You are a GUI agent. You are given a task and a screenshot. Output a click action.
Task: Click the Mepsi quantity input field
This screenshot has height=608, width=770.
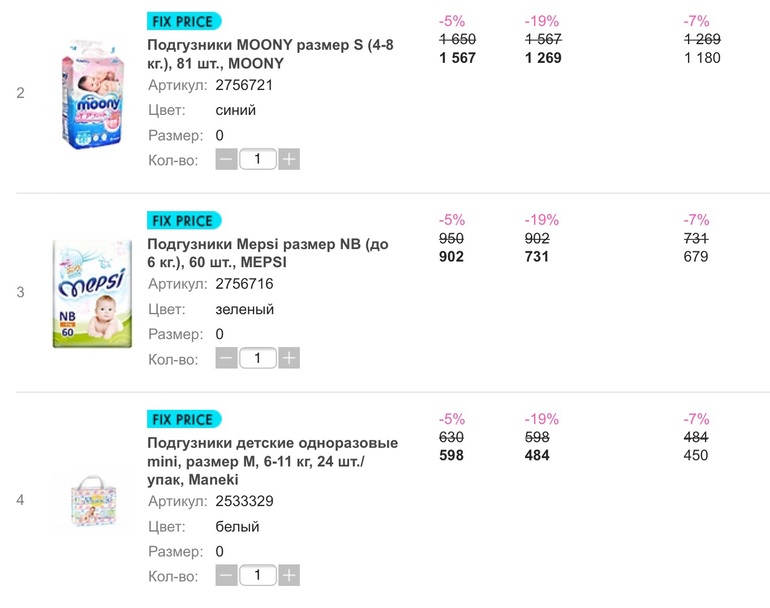(258, 358)
